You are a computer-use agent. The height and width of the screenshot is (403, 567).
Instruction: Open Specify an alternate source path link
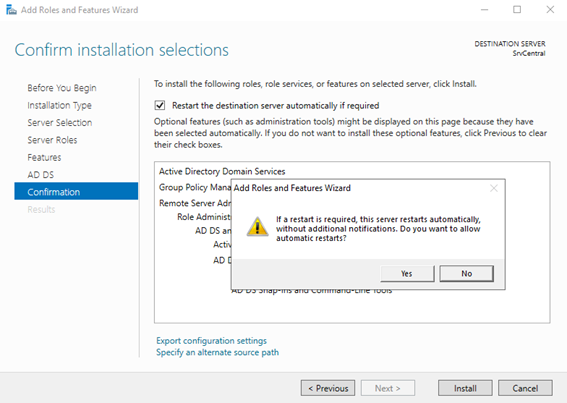coord(217,352)
